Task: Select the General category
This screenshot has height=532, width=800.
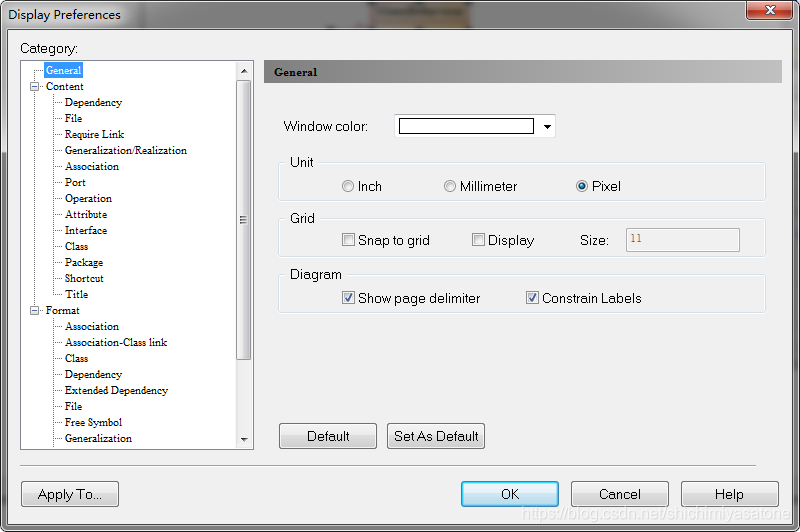Action: tap(63, 70)
